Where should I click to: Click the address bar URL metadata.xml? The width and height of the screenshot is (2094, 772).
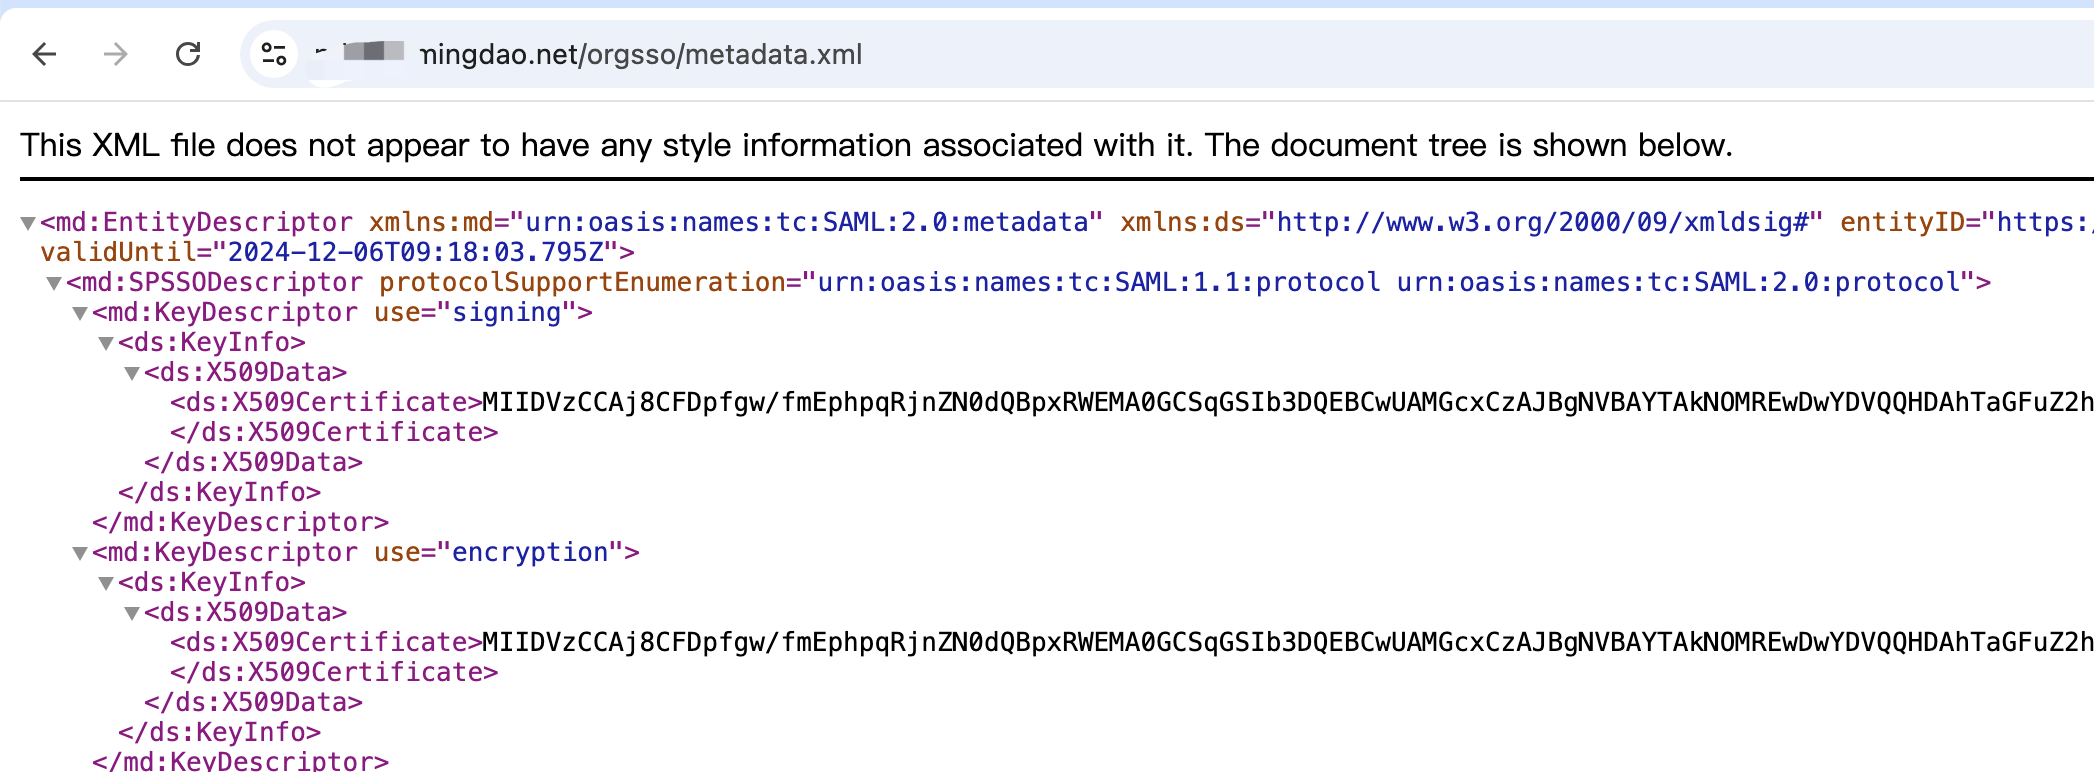coord(640,54)
